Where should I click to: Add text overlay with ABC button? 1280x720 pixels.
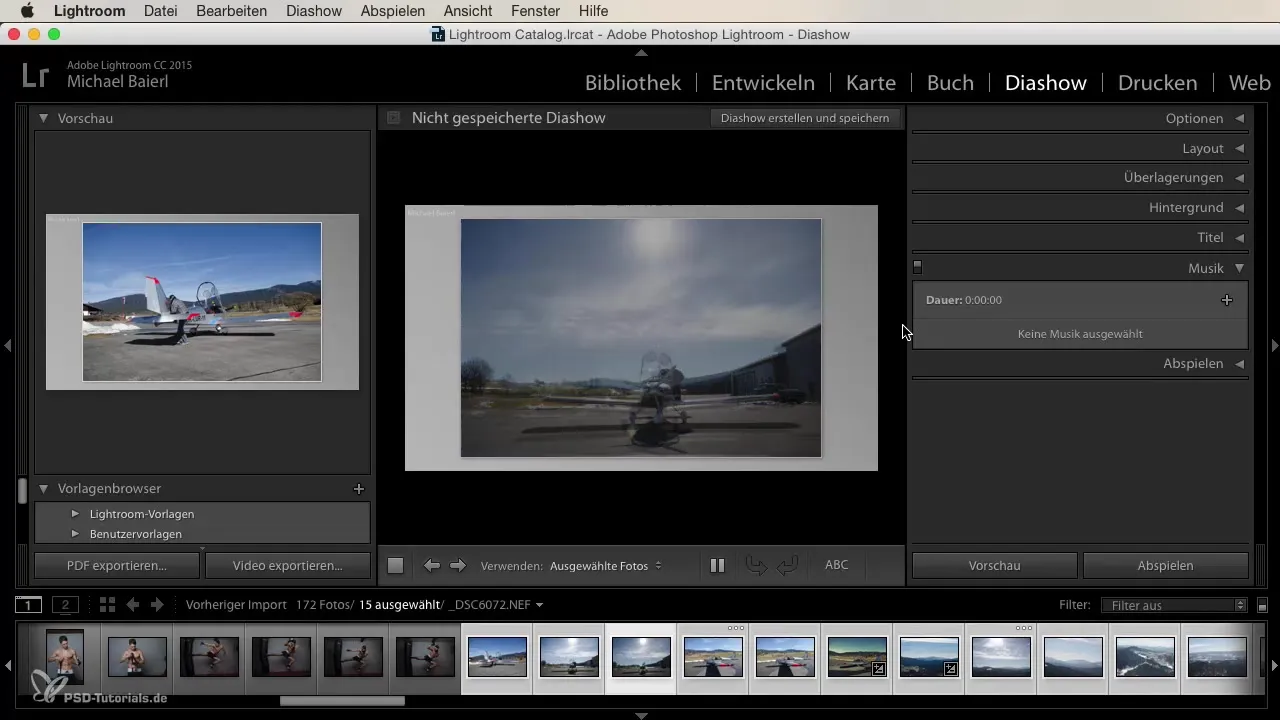836,565
